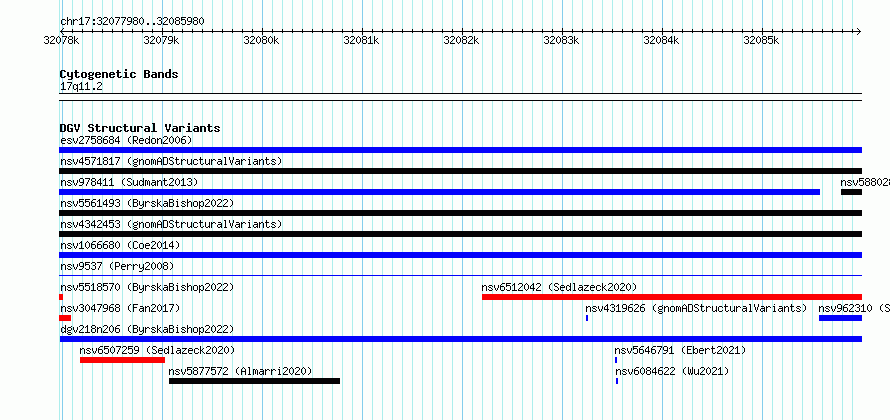Open nsv5561493 (ByrskaBishop2022) label

(147, 203)
